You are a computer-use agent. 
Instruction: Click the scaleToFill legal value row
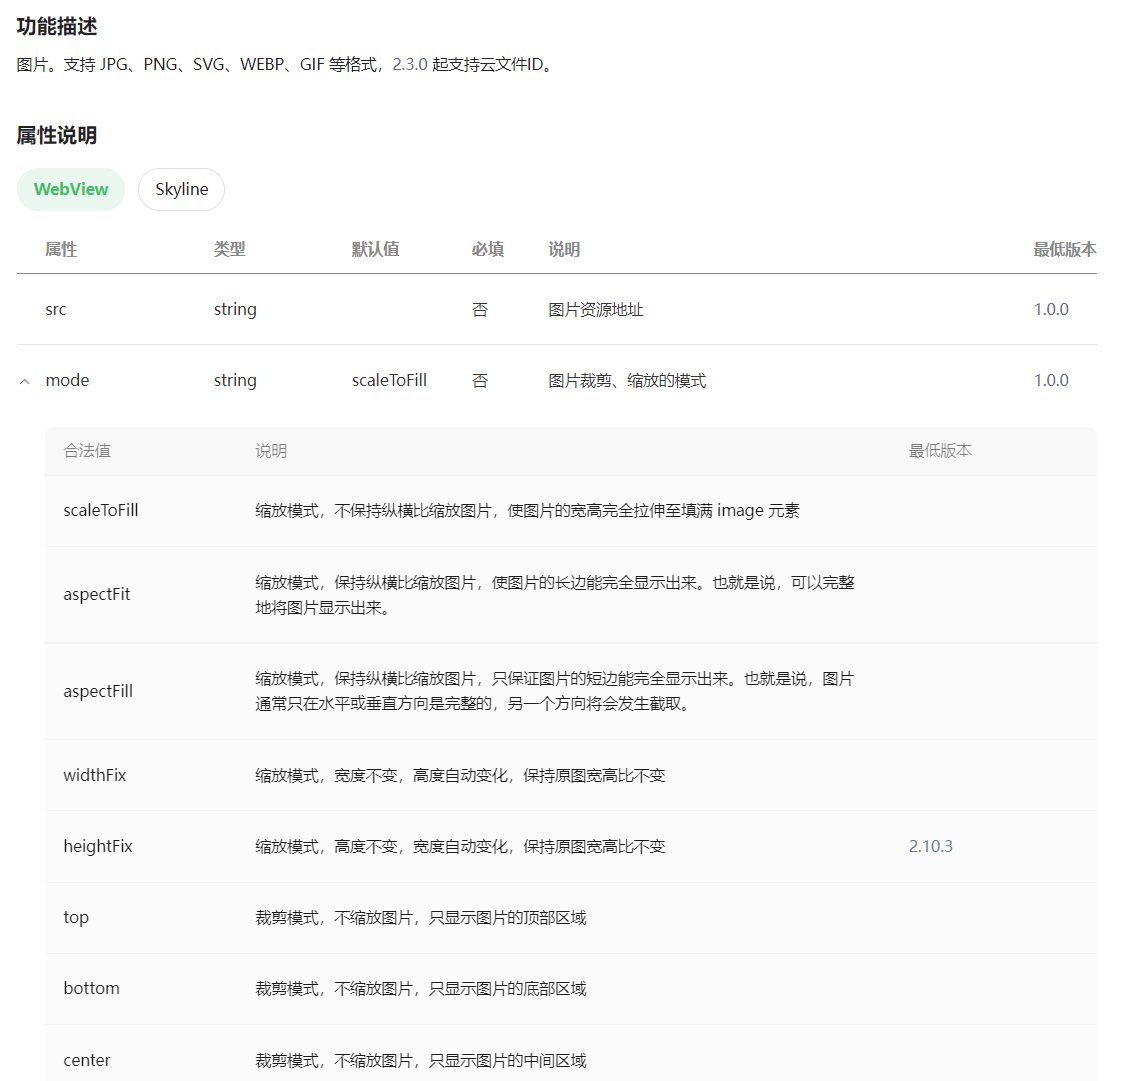pyautogui.click(x=571, y=511)
